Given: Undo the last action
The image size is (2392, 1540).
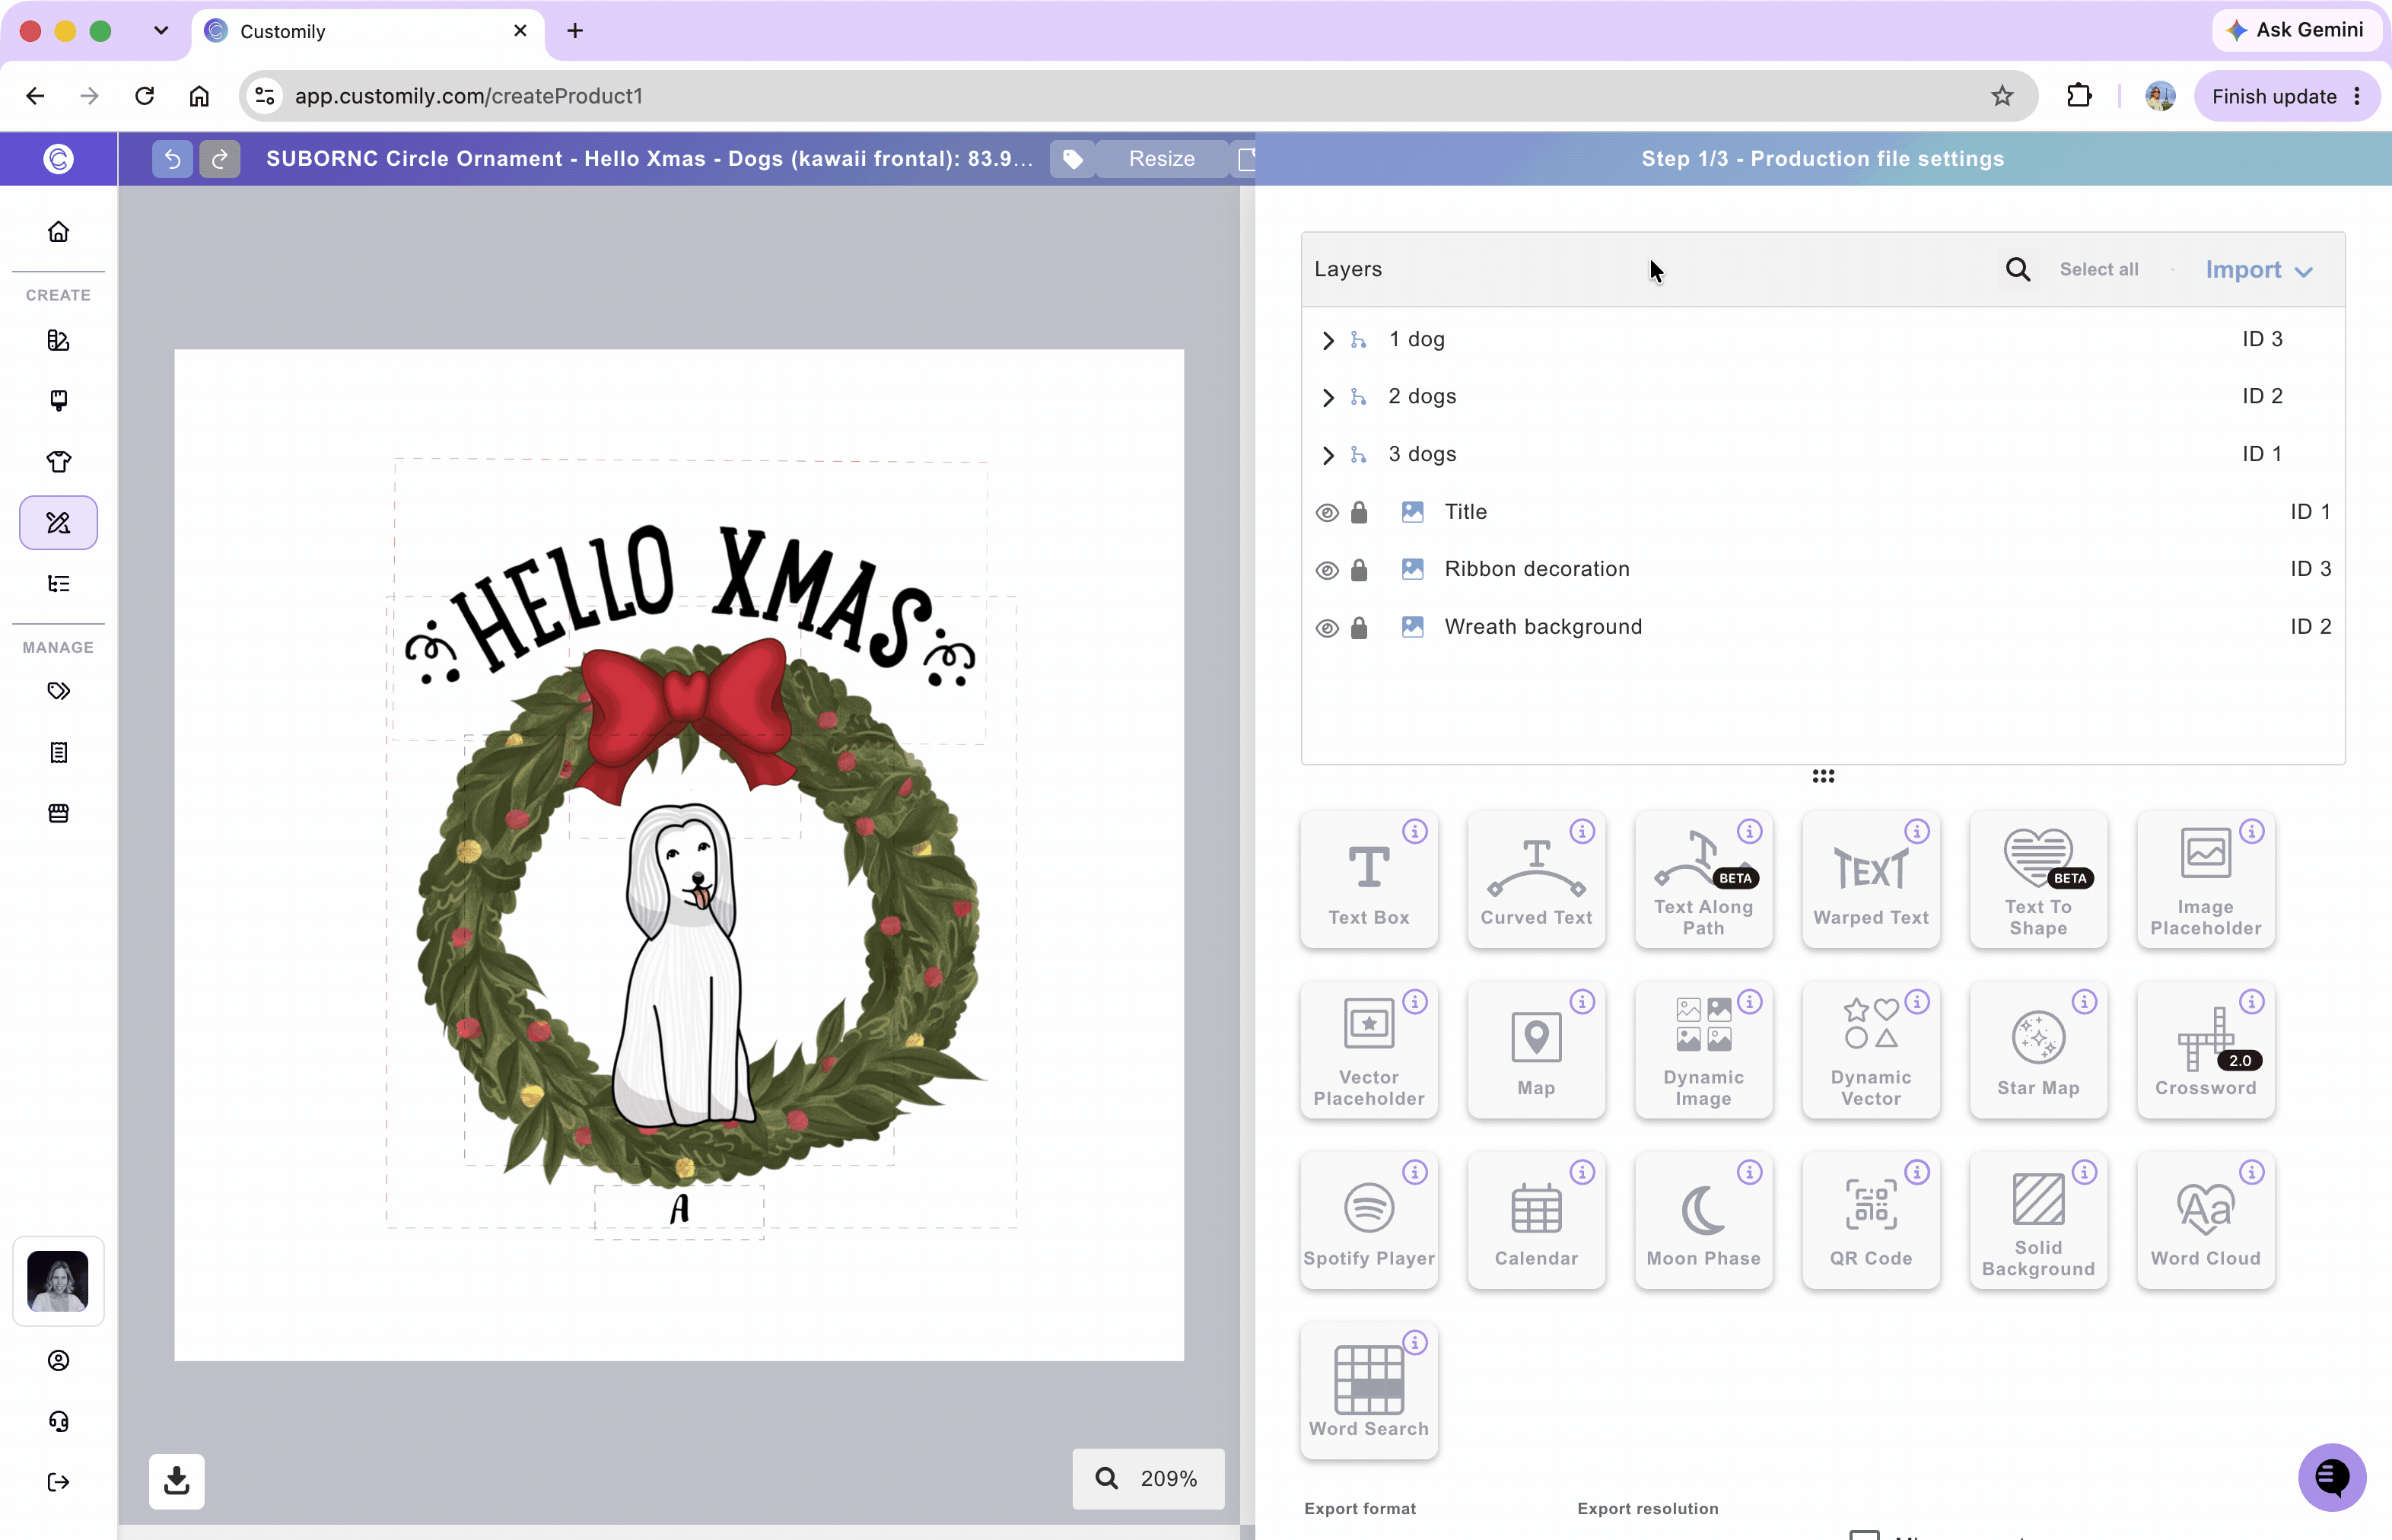Looking at the screenshot, I should [x=172, y=159].
